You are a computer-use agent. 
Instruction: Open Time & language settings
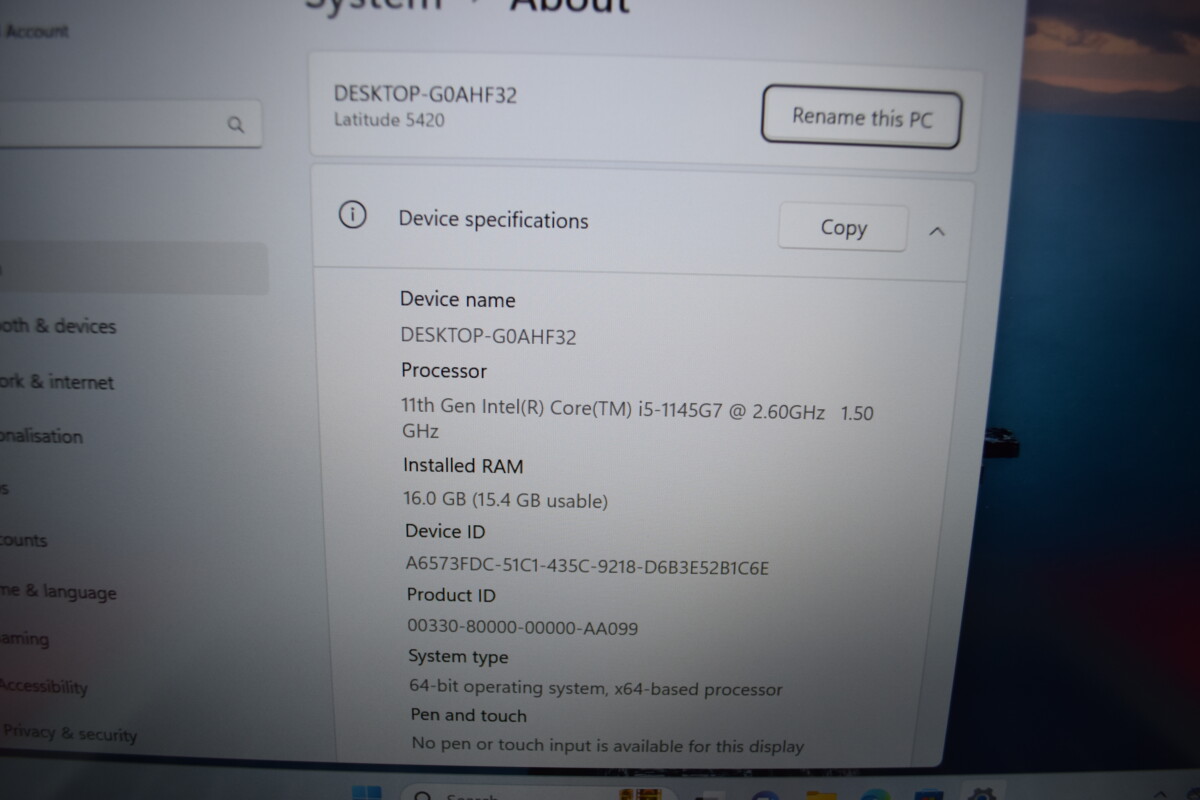(x=58, y=592)
